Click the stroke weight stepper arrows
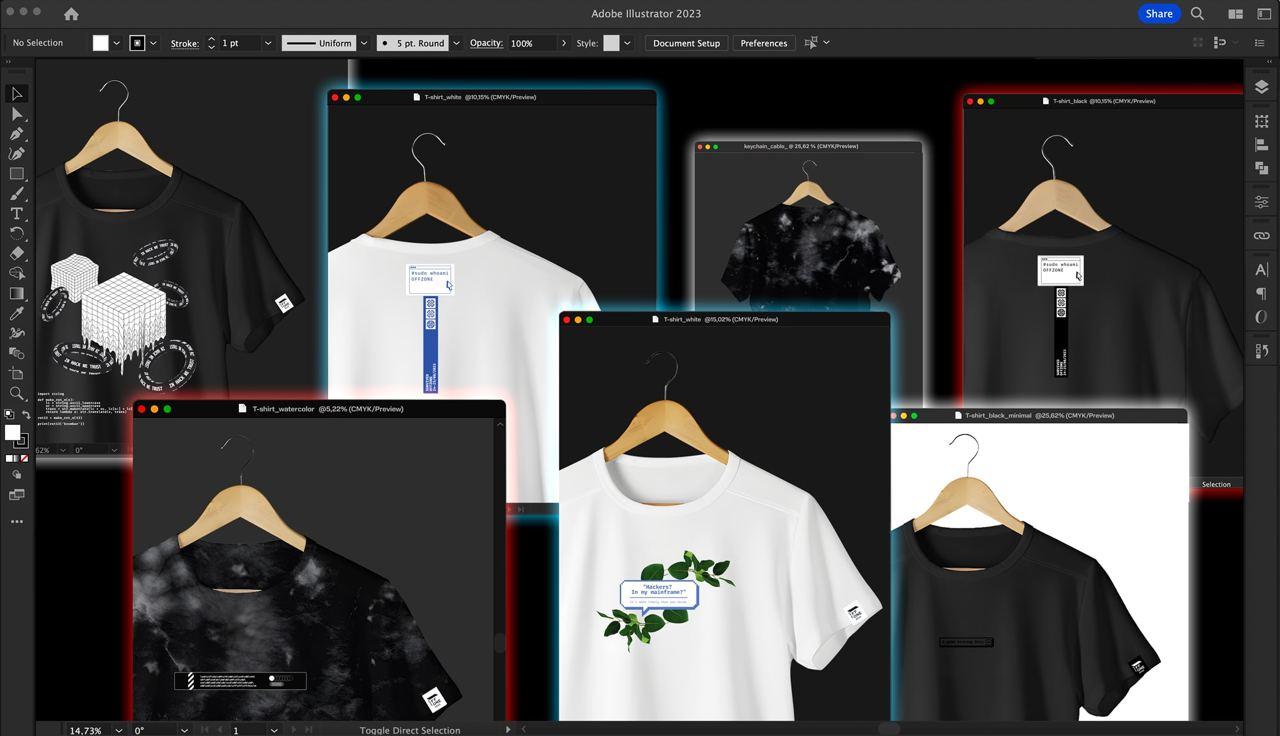 pyautogui.click(x=211, y=43)
